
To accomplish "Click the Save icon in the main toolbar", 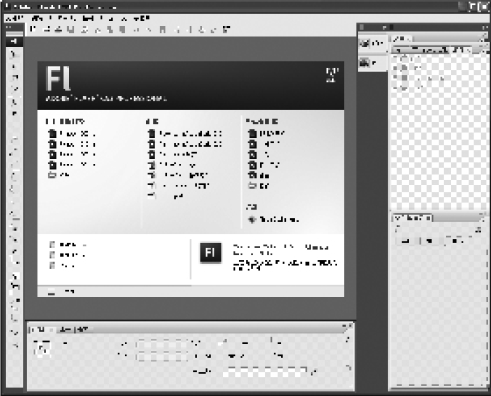I will click(x=70, y=29).
